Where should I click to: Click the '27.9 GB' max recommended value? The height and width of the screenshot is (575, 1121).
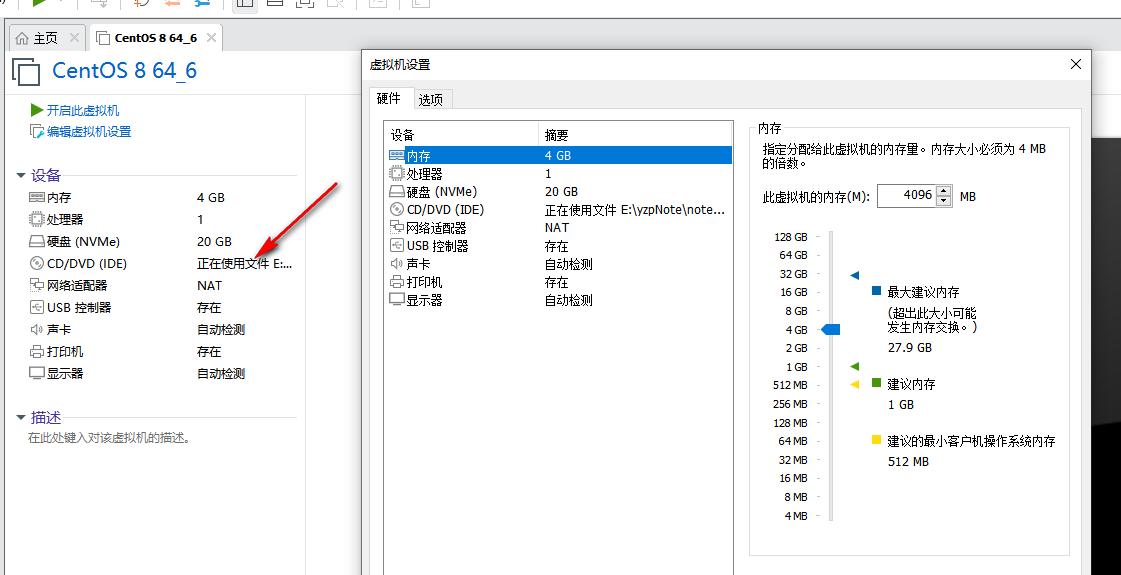point(909,348)
